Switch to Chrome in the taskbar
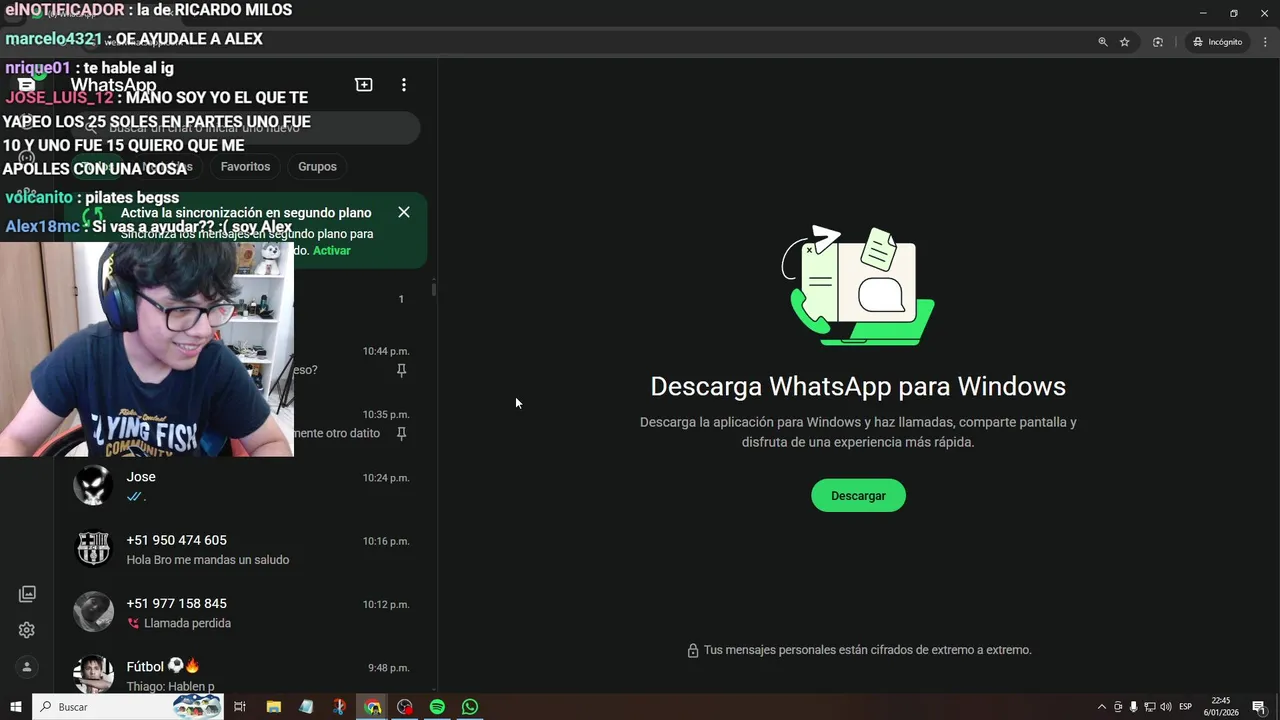 373,707
